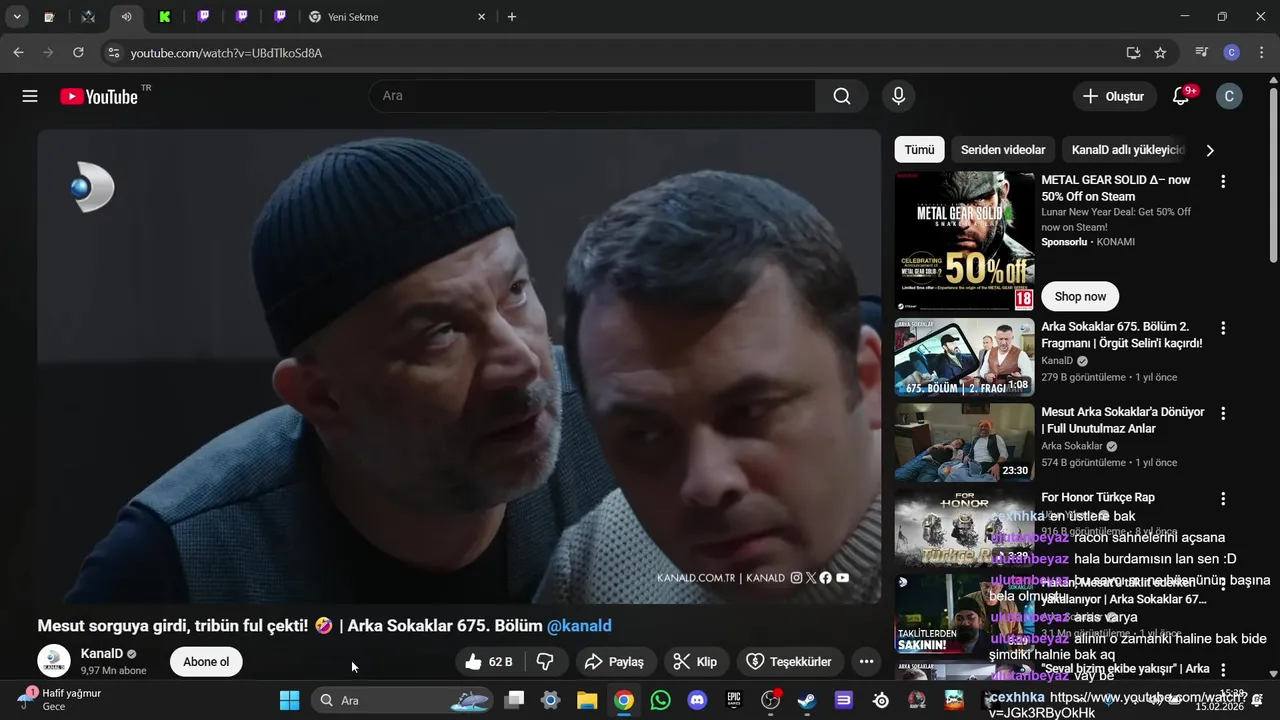Screen dimensions: 1280x720
Task: Open the tab search dropdown arrow
Action: (17, 17)
